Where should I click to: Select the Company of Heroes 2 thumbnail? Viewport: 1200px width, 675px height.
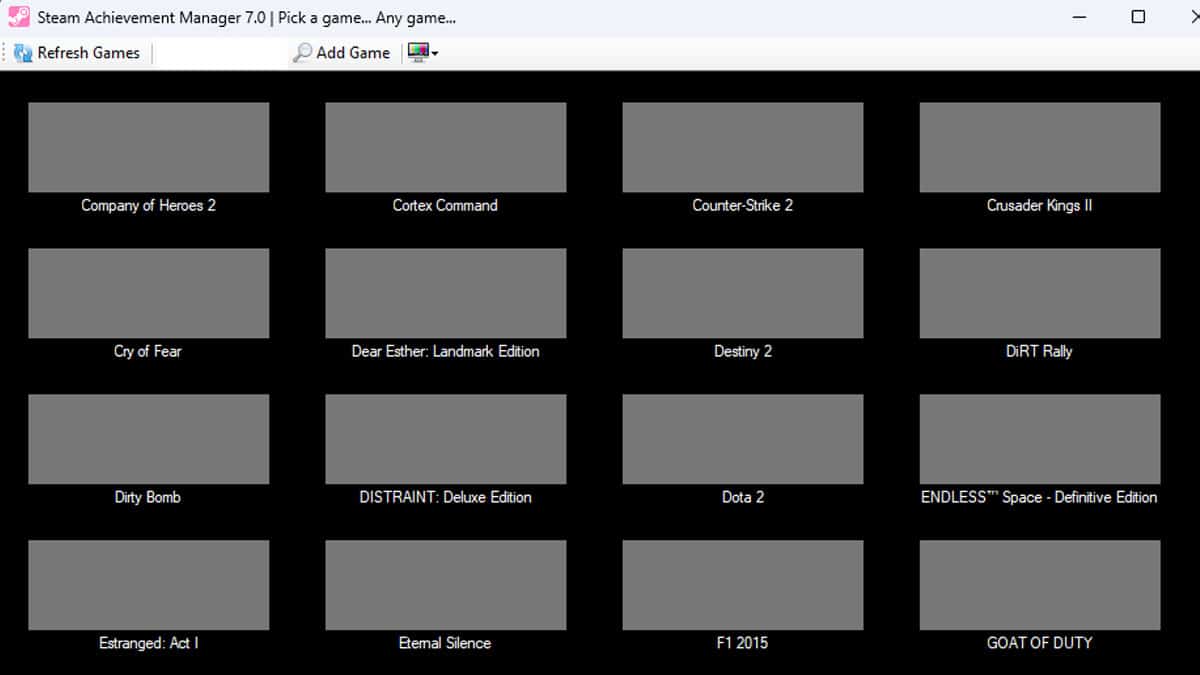(x=148, y=147)
